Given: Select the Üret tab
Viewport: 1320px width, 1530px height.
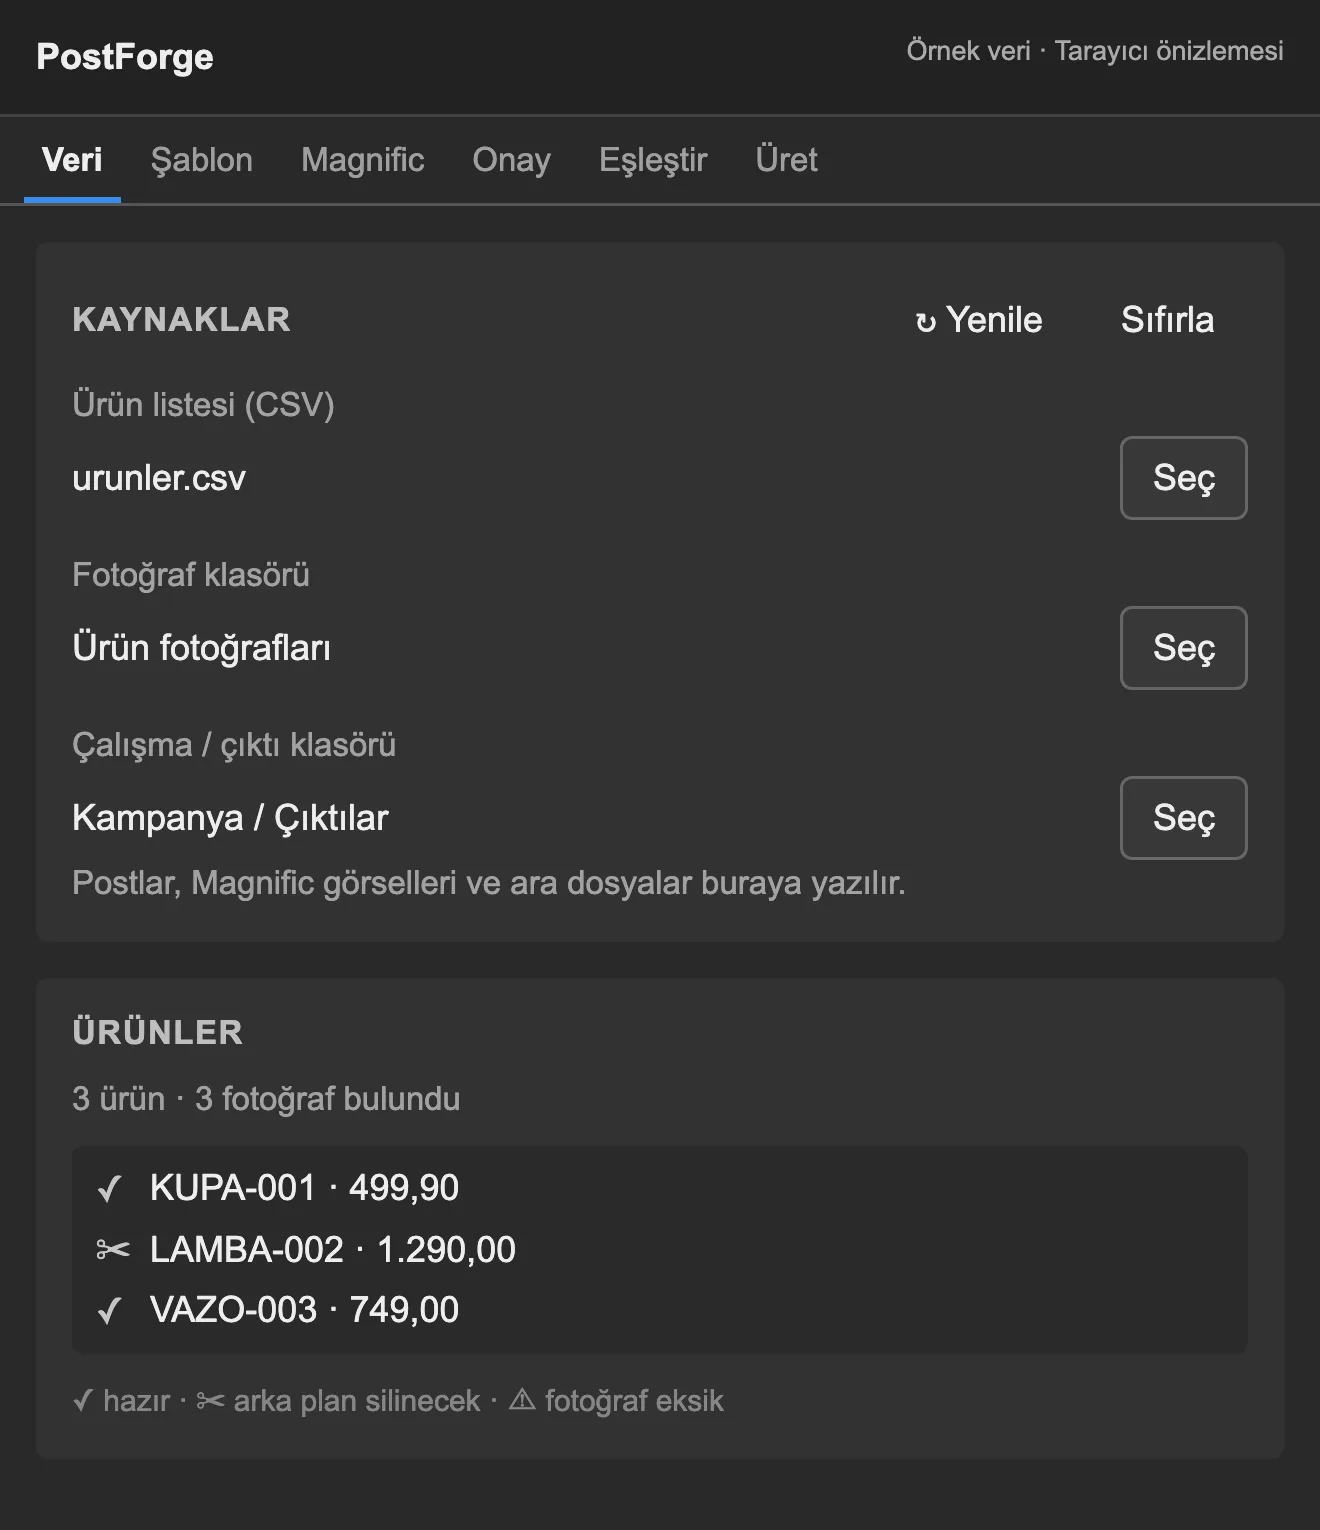Looking at the screenshot, I should pyautogui.click(x=787, y=160).
